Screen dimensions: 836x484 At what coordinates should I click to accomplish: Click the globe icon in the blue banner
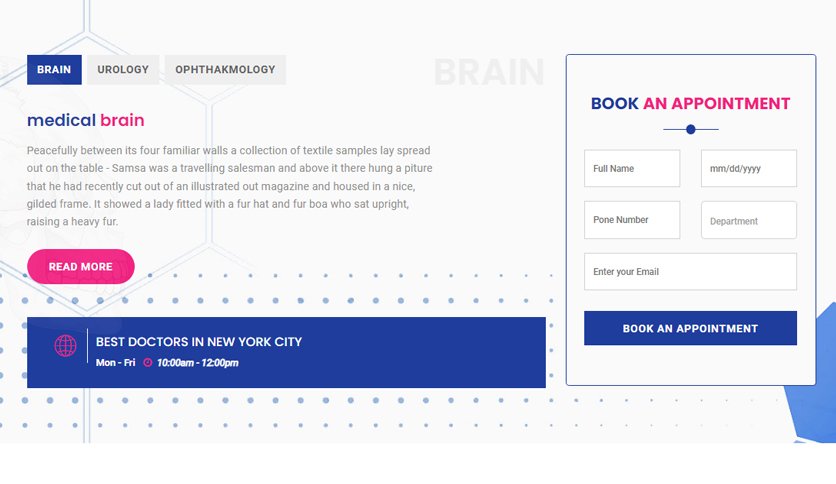pyautogui.click(x=66, y=345)
